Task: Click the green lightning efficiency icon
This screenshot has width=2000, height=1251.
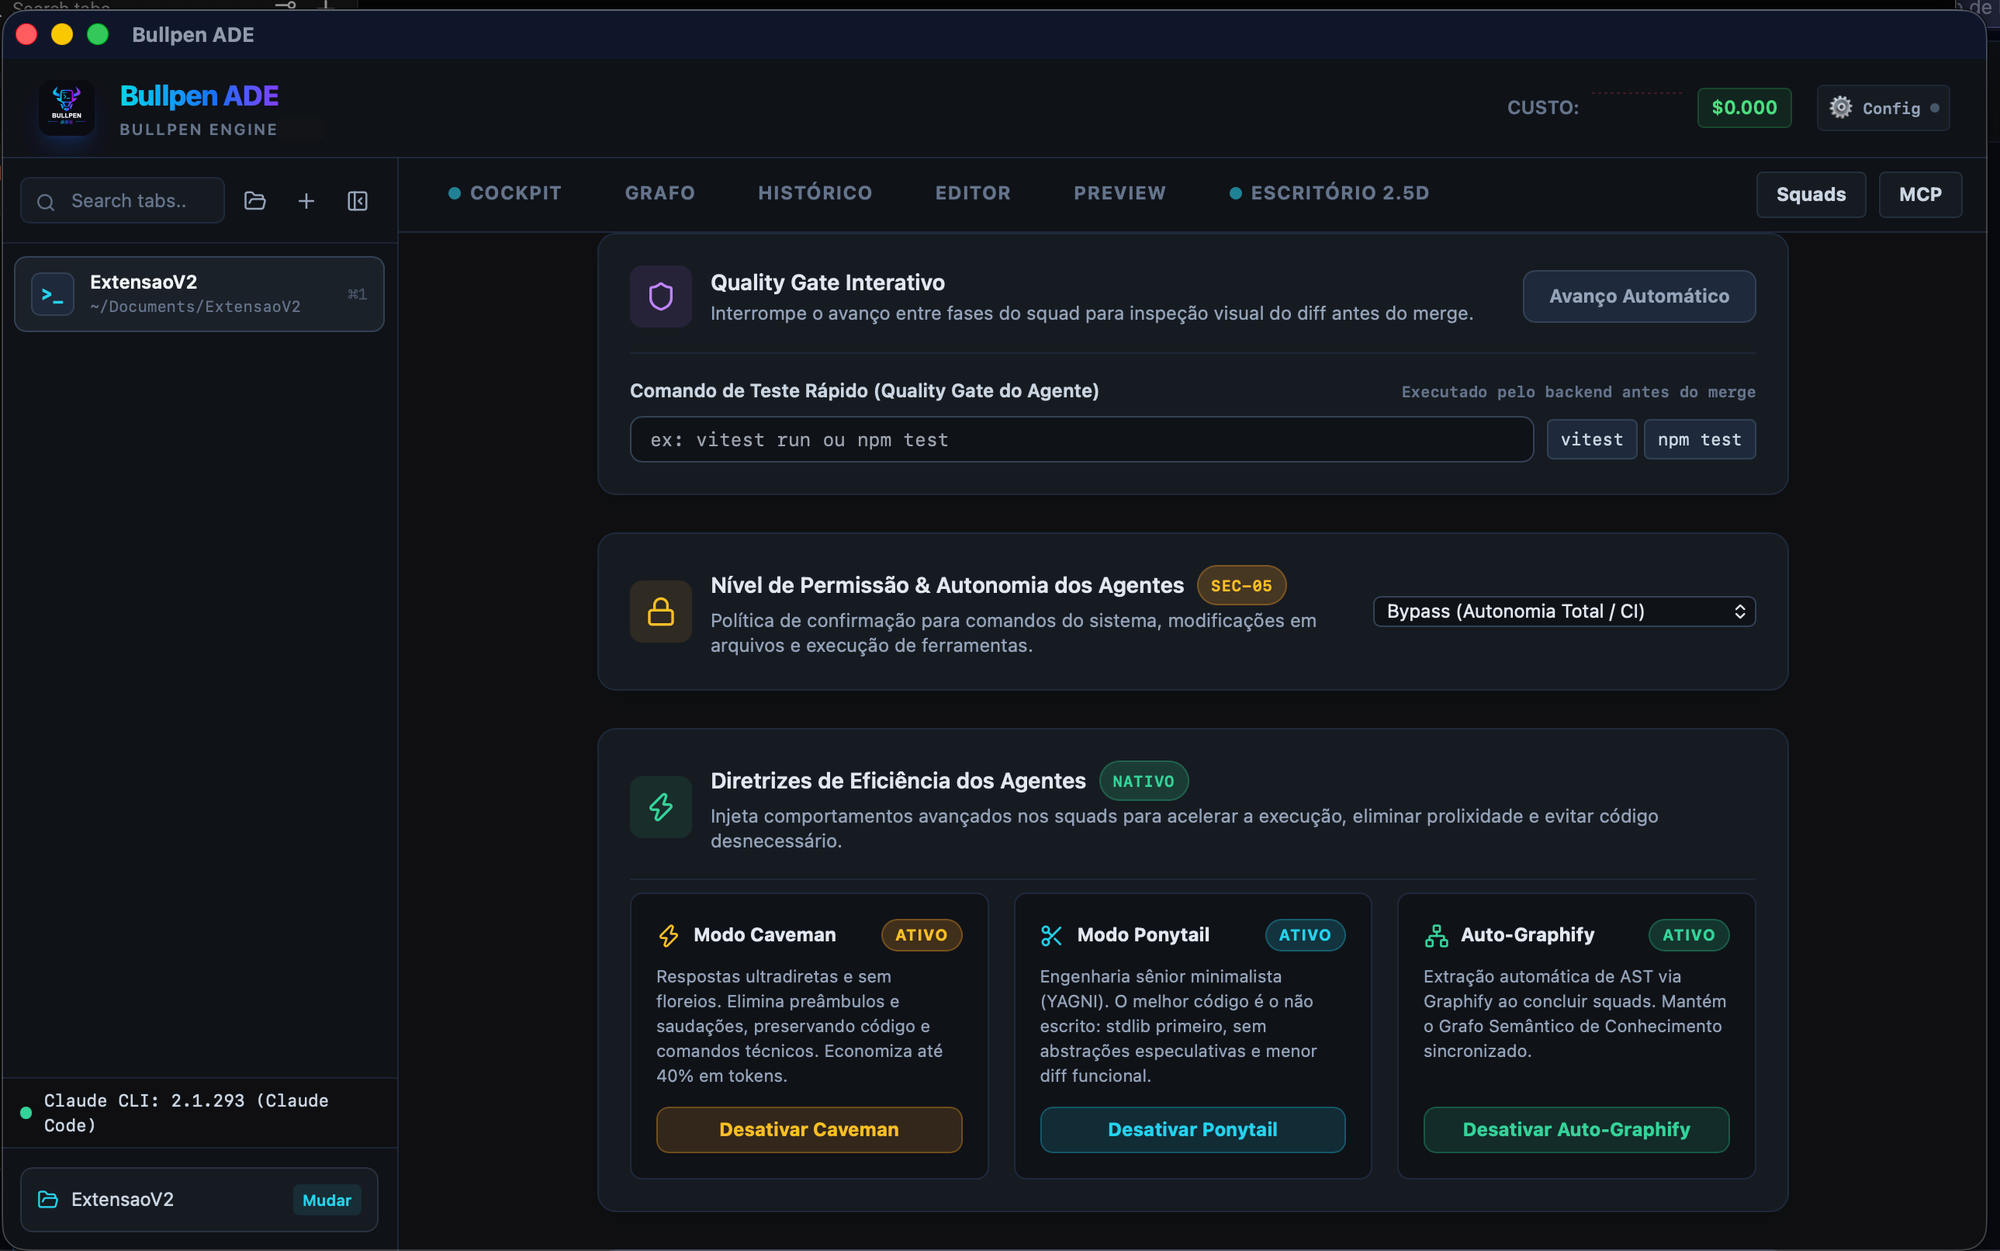Action: coord(661,807)
